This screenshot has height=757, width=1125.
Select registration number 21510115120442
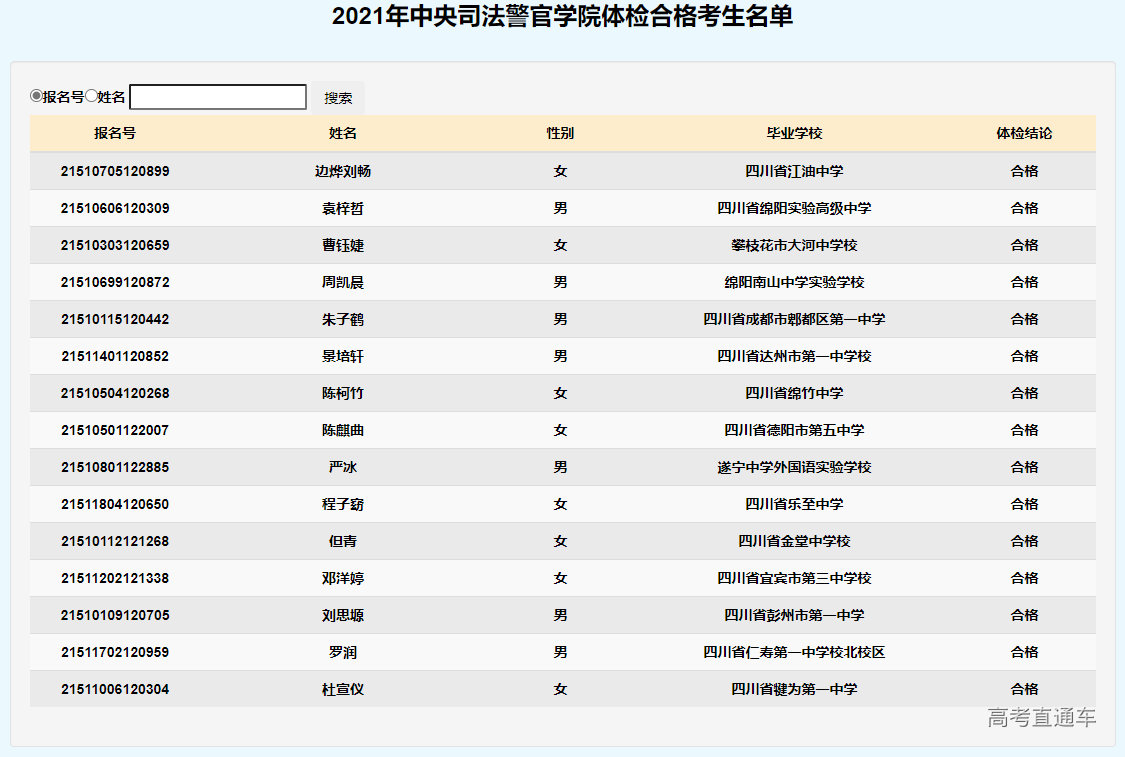[115, 319]
